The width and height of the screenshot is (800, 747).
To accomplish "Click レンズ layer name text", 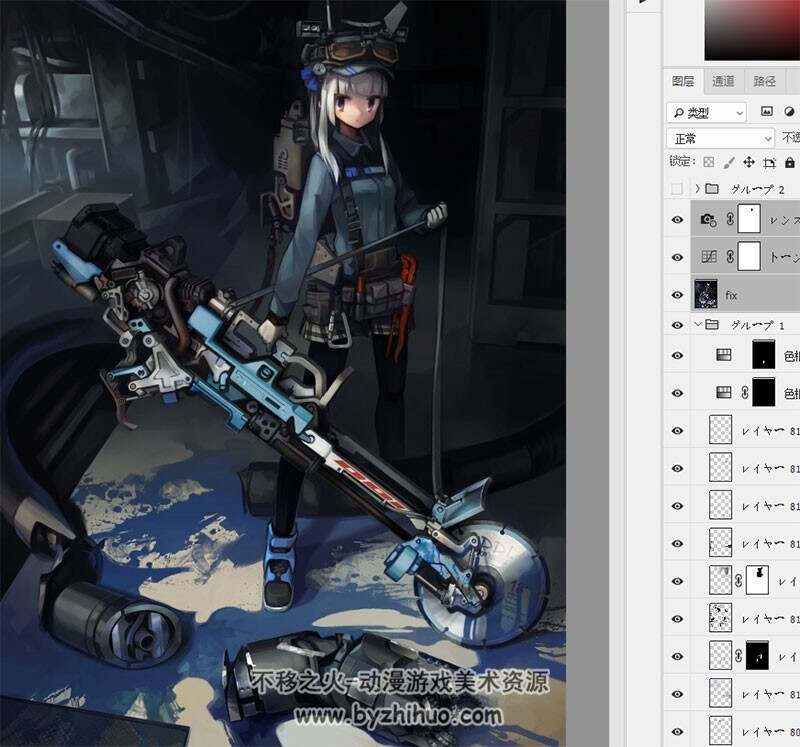I will pos(784,220).
